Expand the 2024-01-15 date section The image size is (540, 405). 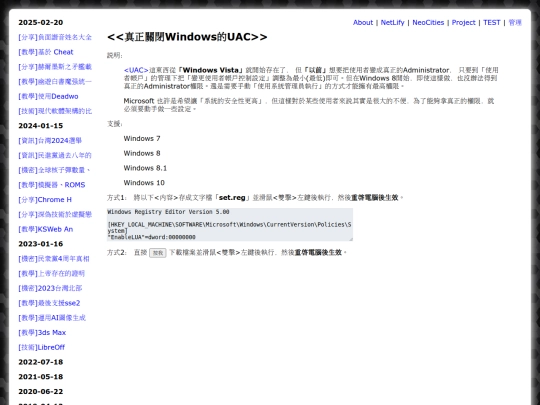point(41,126)
